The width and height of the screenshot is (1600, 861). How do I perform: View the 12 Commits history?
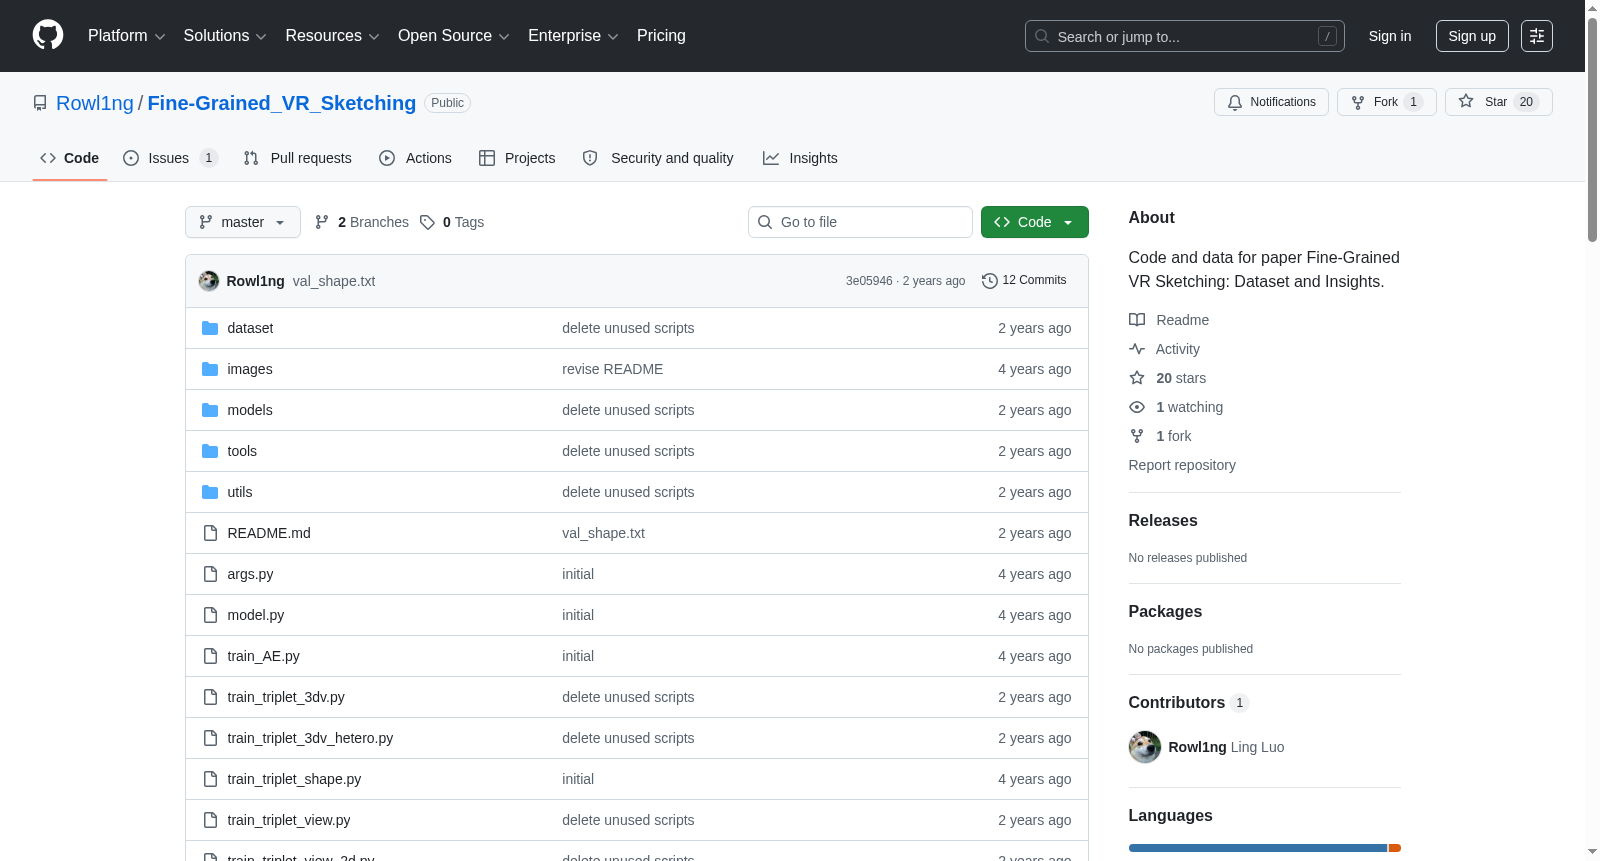tap(1024, 281)
